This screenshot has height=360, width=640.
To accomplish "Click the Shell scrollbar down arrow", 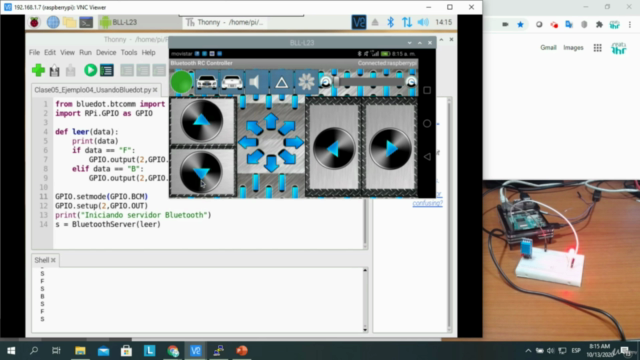I will [x=365, y=329].
